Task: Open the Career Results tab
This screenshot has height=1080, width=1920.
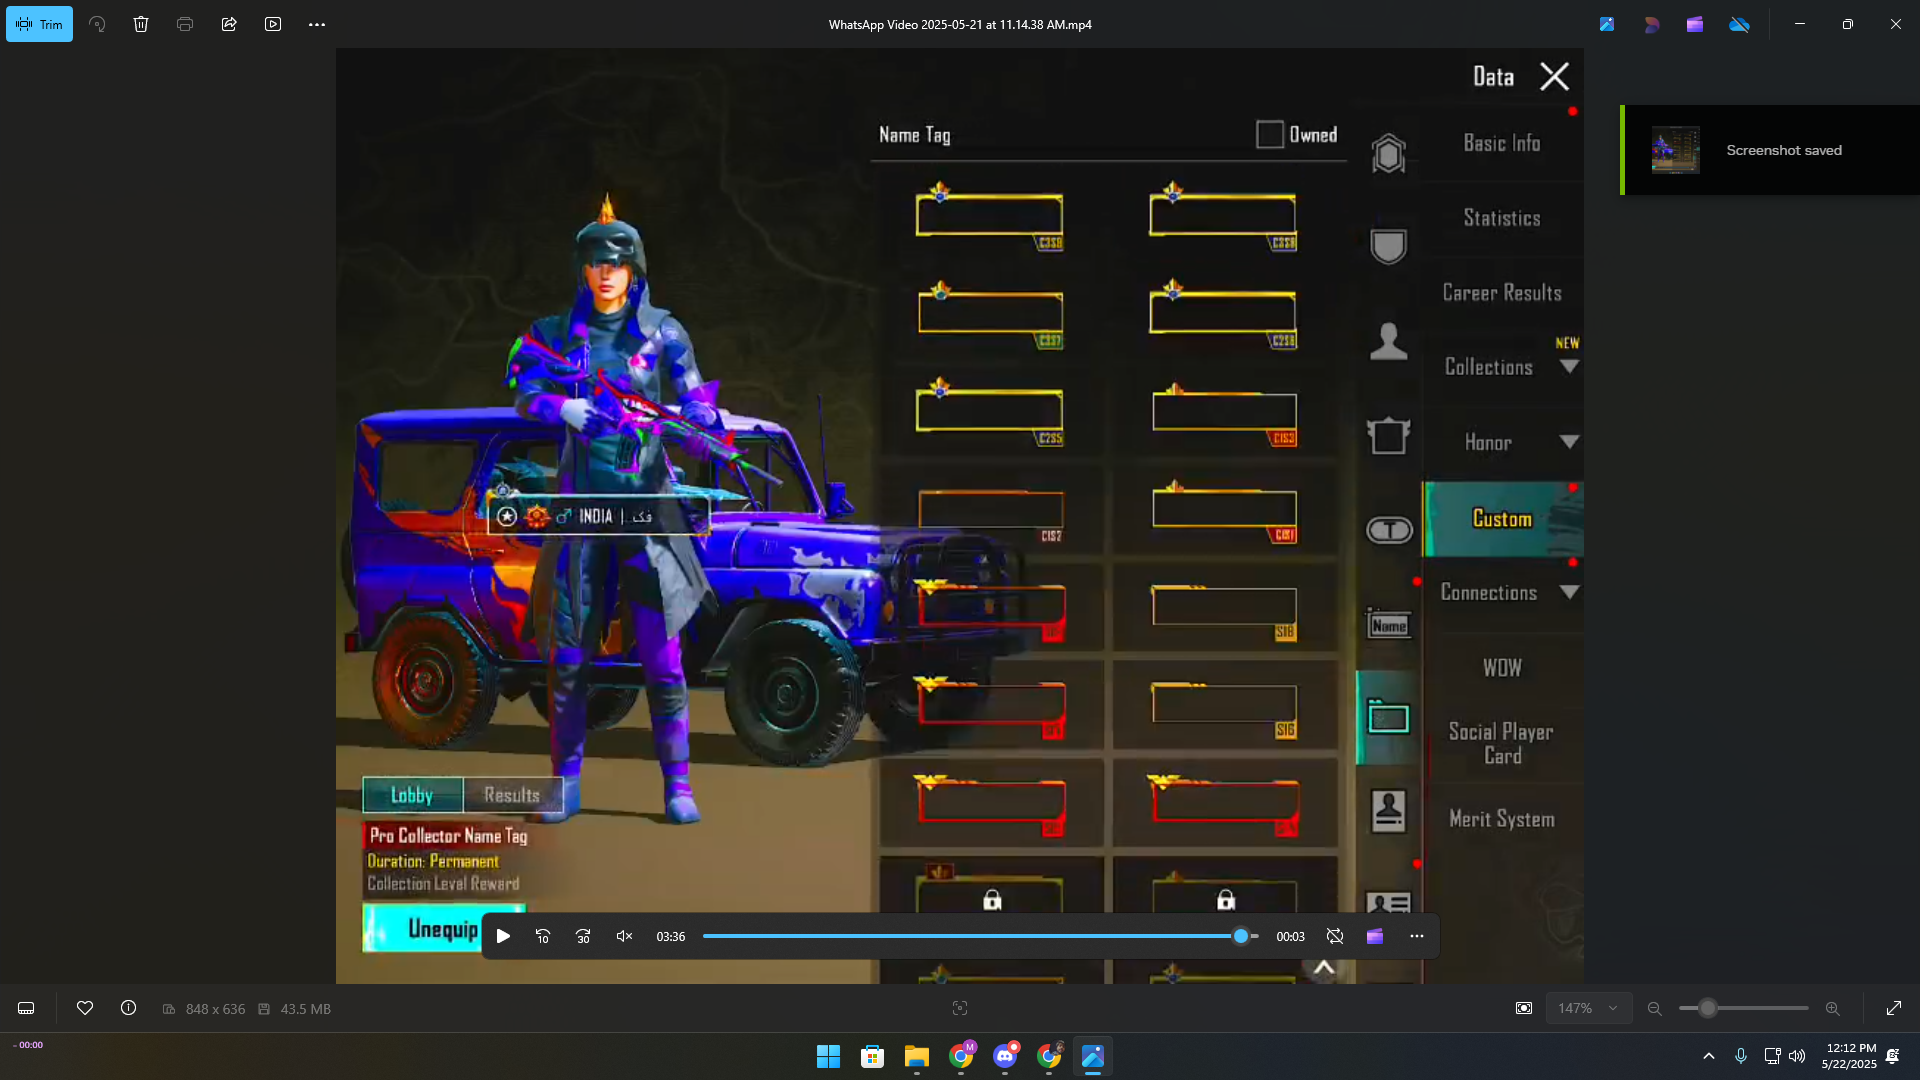Action: point(1502,294)
